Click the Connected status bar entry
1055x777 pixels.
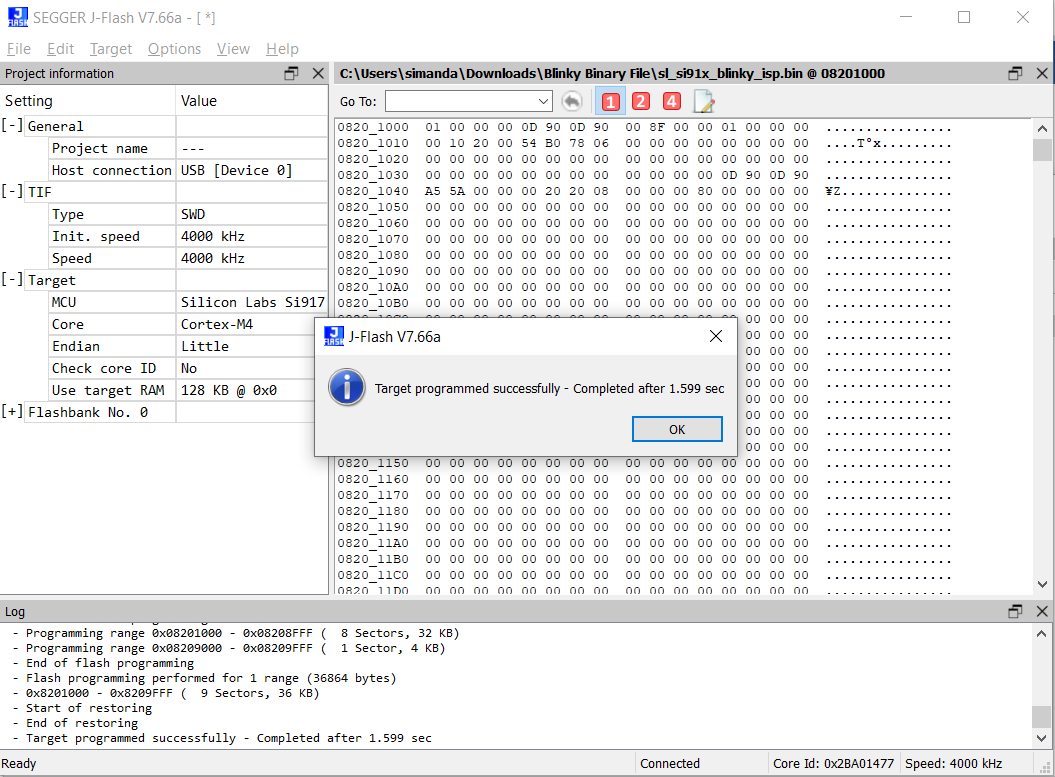tap(670, 764)
